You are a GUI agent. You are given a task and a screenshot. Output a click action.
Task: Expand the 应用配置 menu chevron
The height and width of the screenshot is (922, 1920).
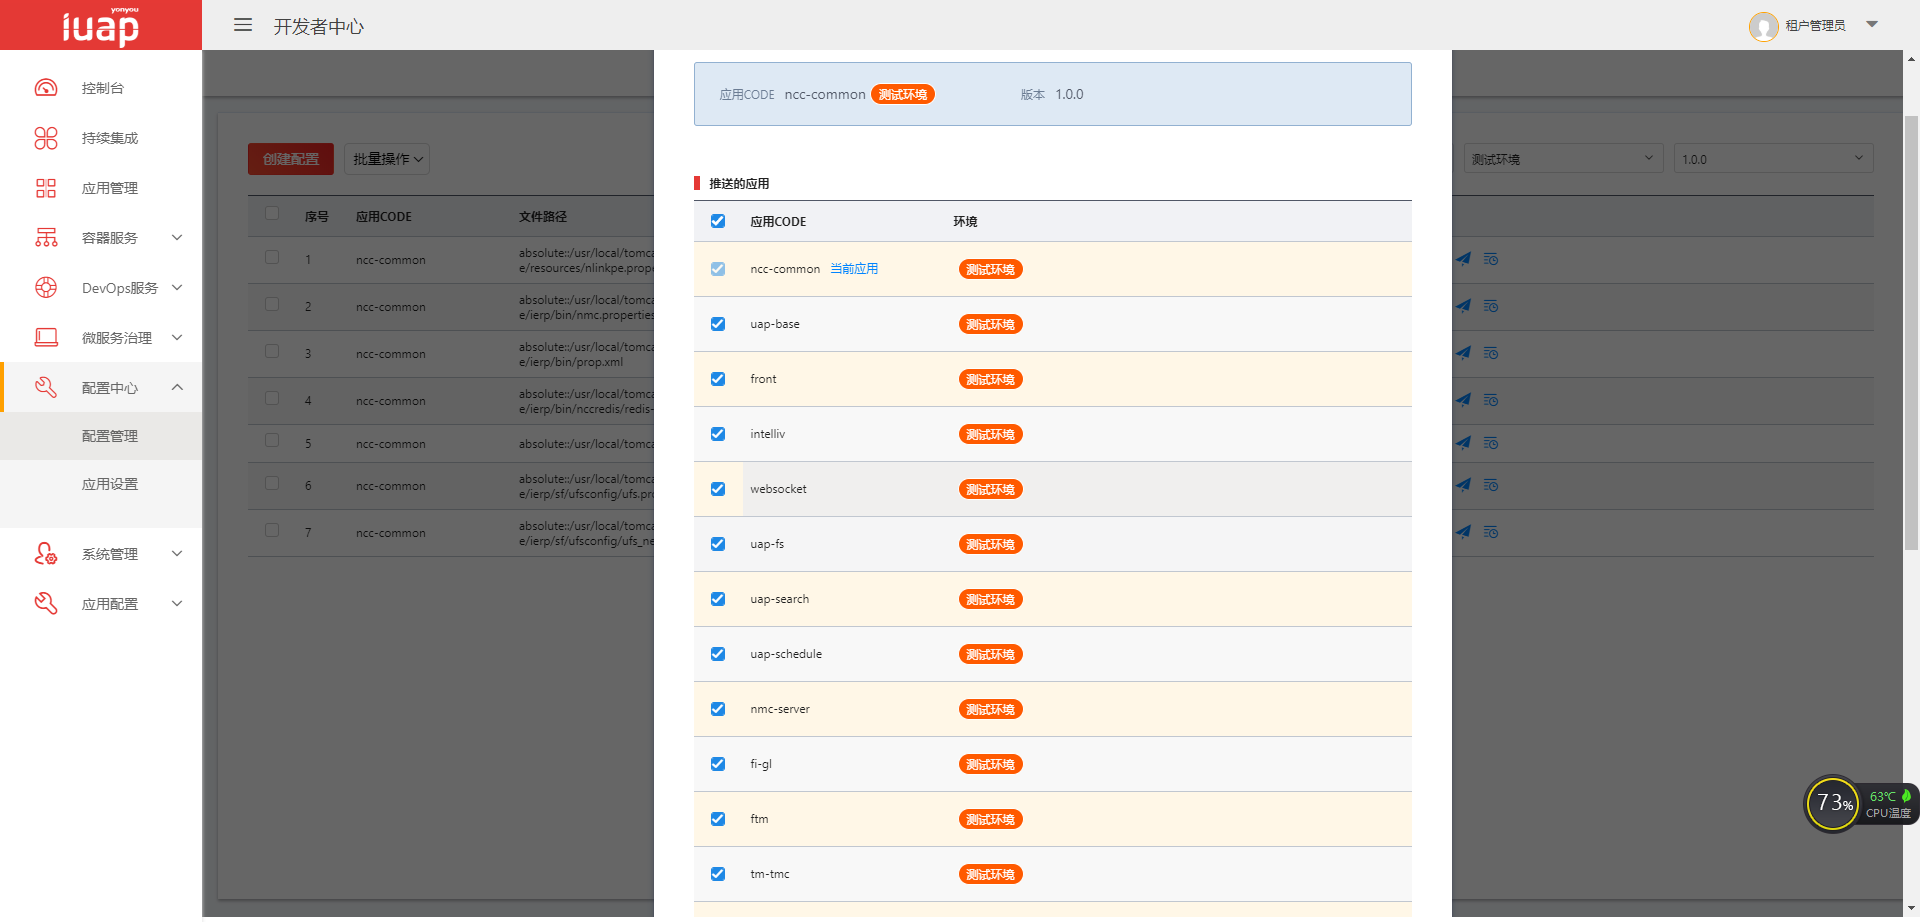177,604
